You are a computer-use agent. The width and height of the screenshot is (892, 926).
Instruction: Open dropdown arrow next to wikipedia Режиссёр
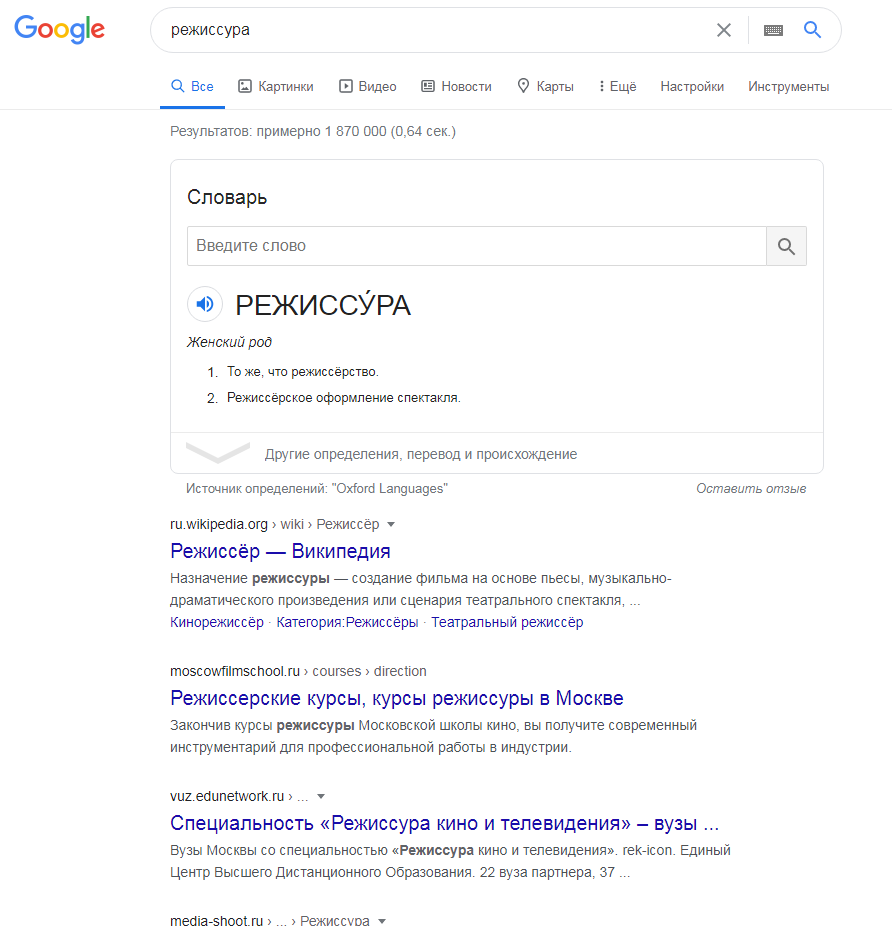[x=390, y=524]
